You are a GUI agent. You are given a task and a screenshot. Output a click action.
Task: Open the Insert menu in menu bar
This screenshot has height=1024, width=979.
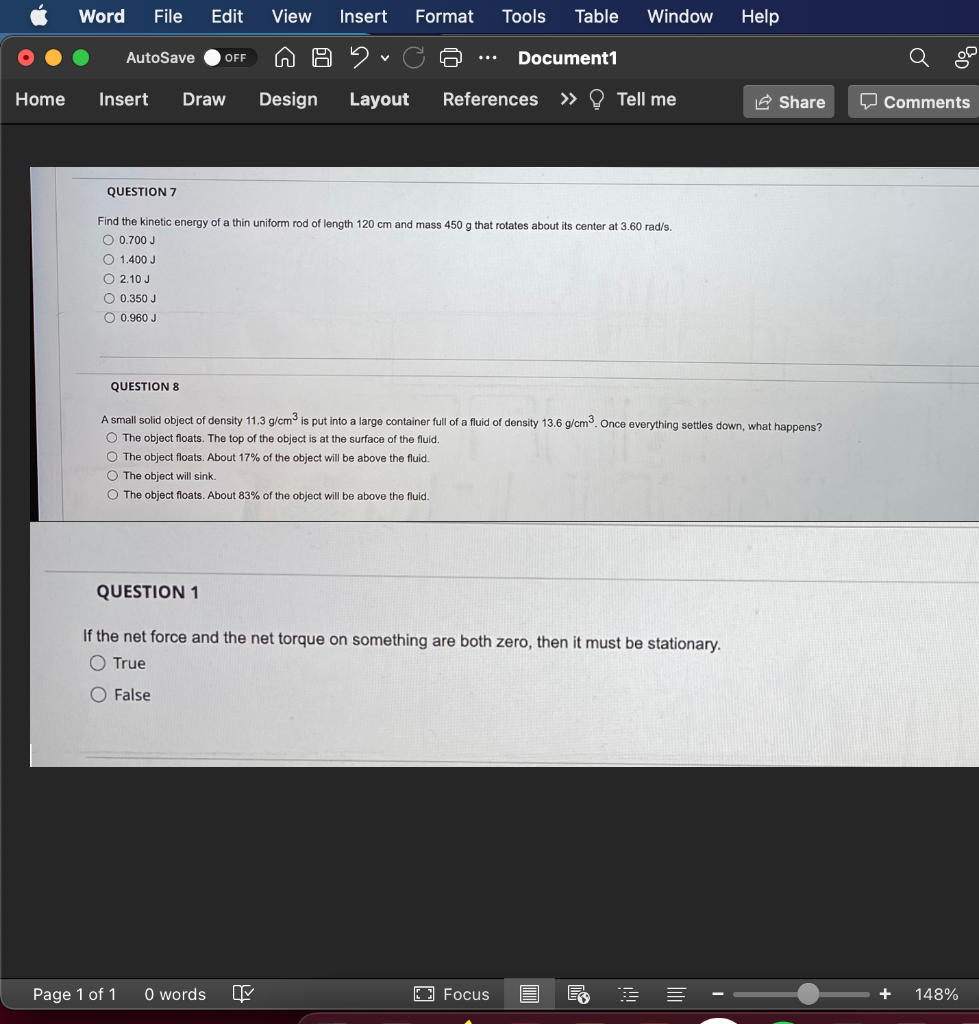(x=363, y=16)
